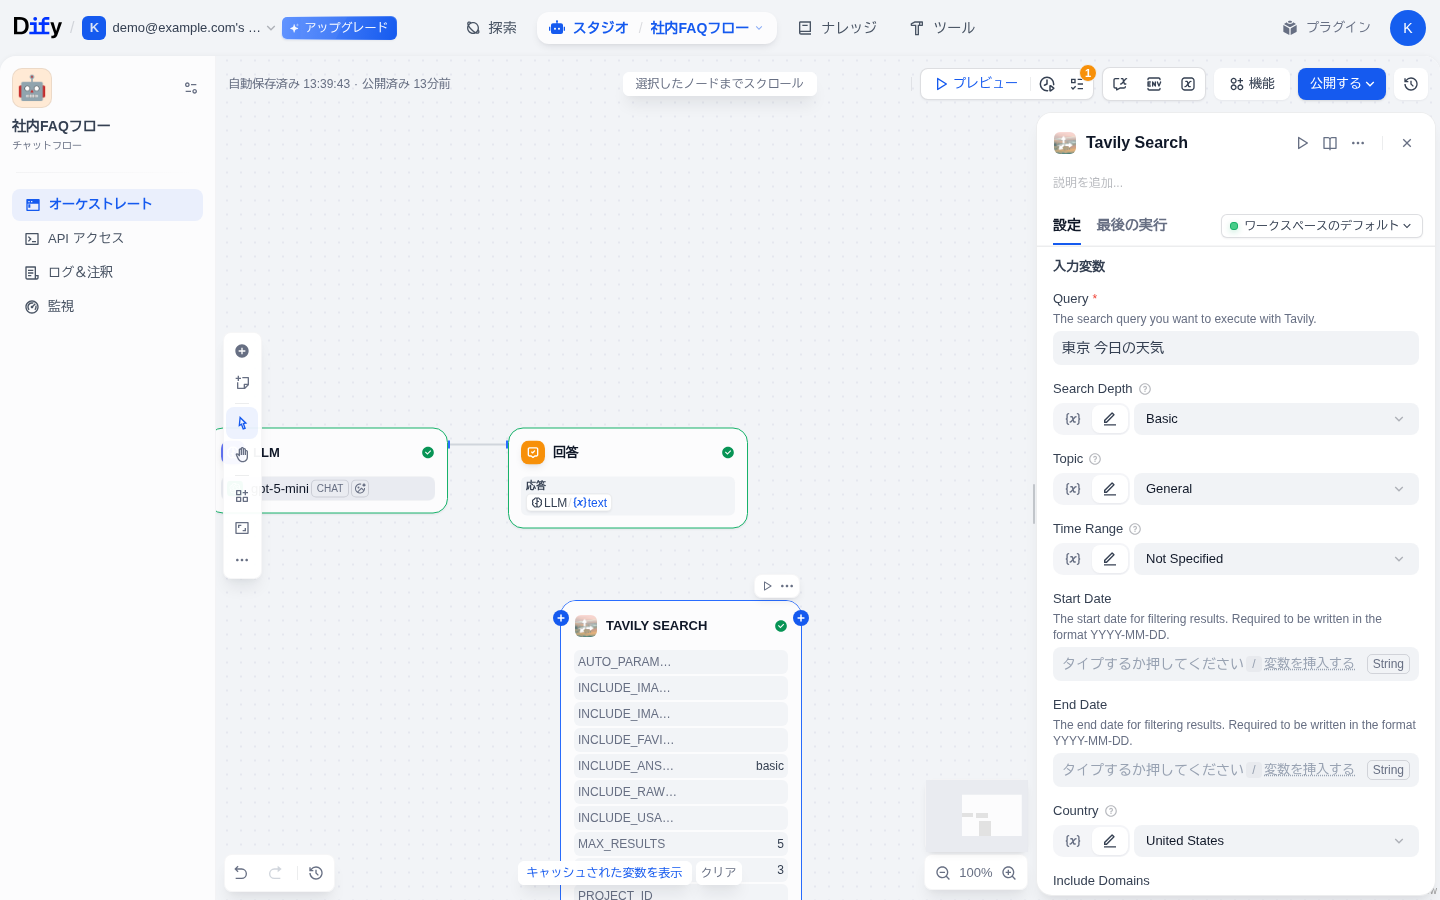Open the 社内FAQフロー app switcher dropdown
Screen dimensions: 1440x900
(706, 28)
